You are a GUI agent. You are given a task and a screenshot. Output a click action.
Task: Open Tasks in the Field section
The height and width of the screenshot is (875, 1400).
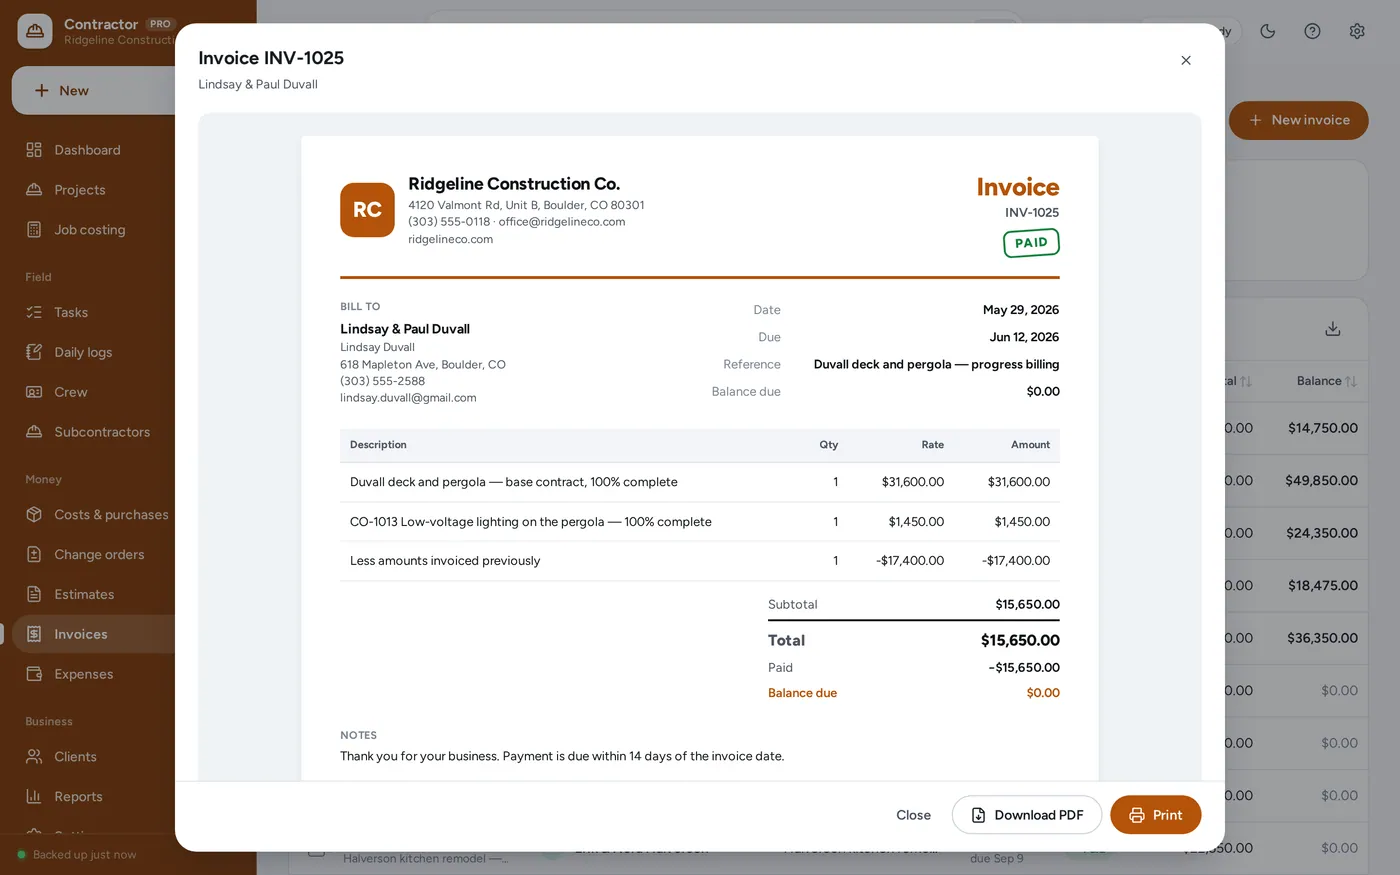[71, 312]
